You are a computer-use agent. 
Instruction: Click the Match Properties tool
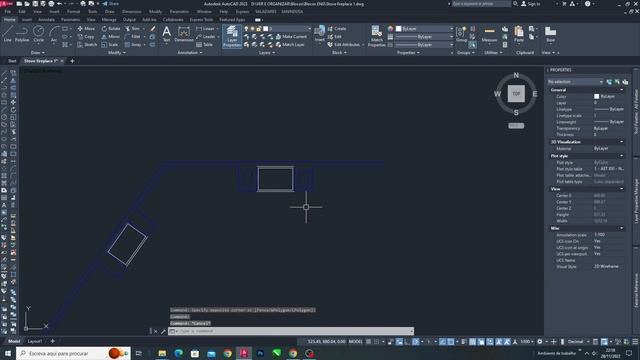[376, 36]
